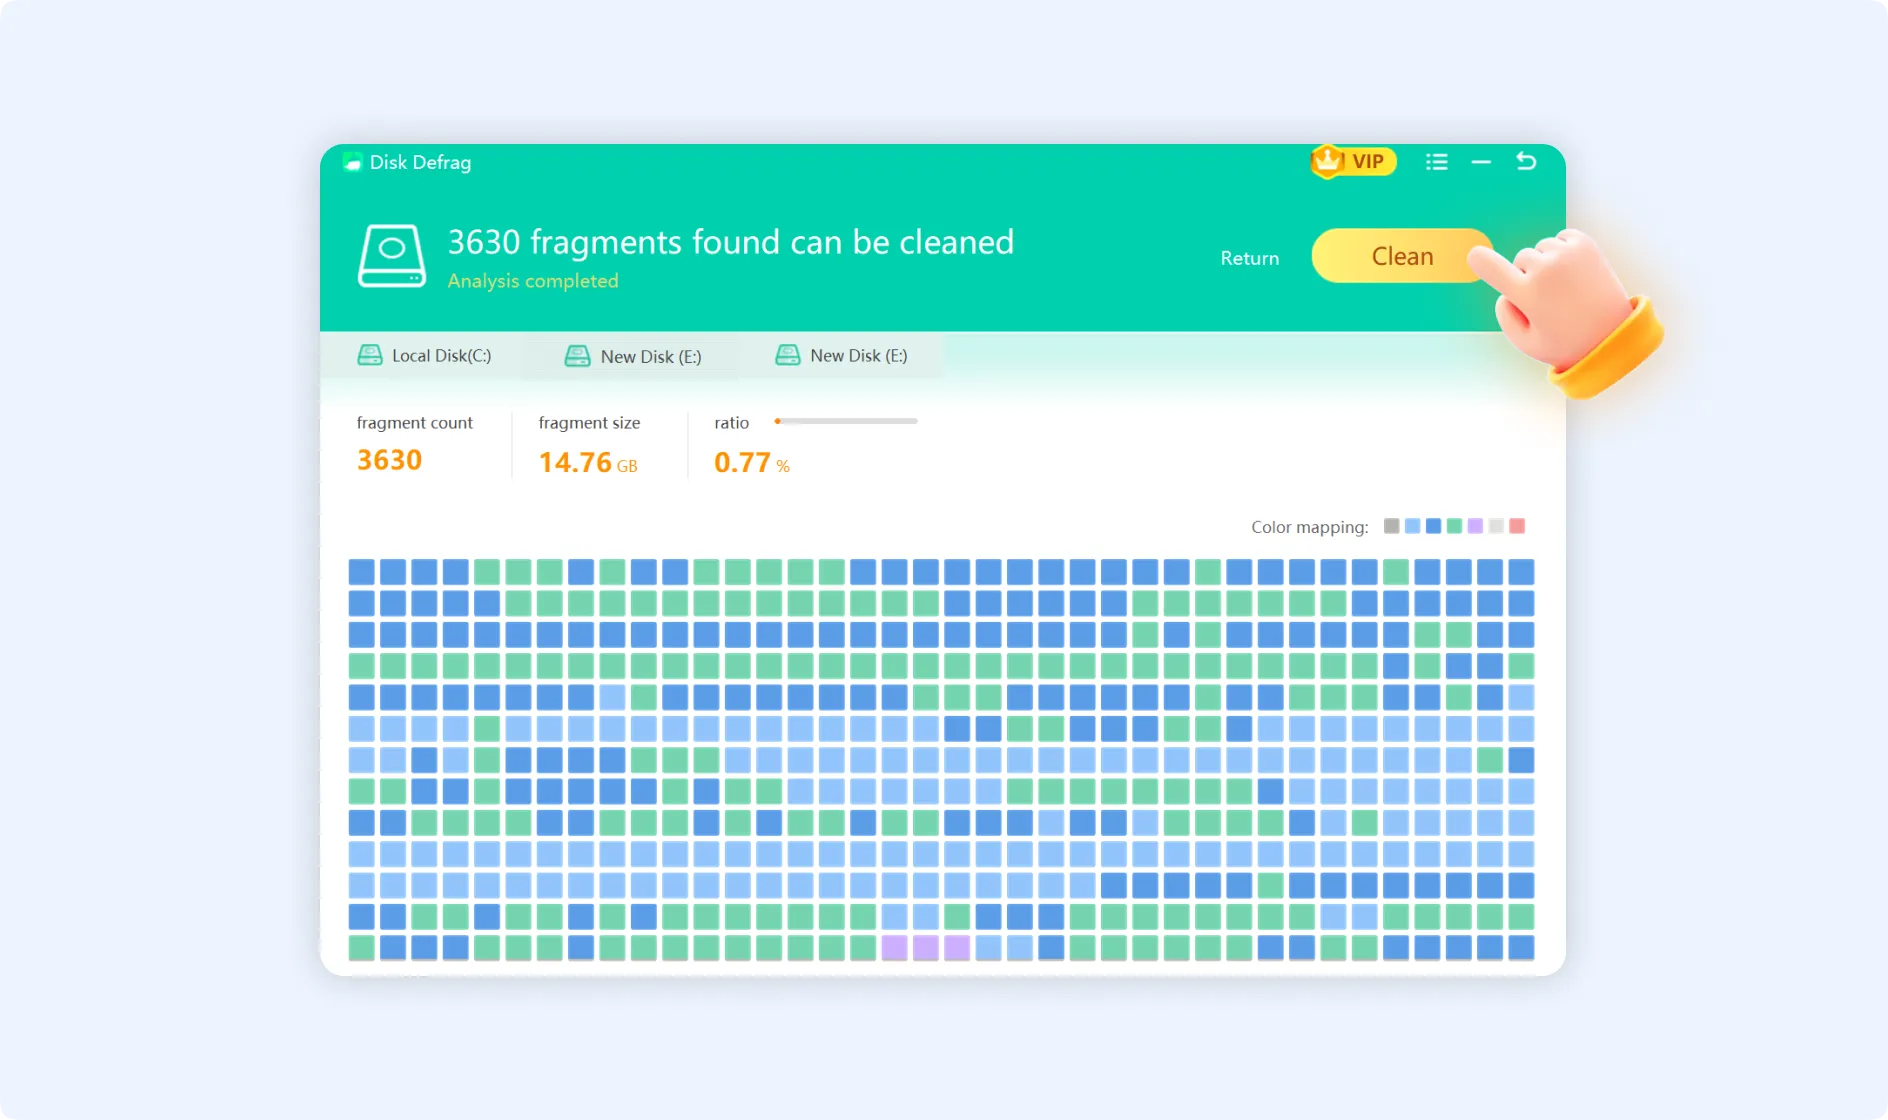Click the Disk Defrag logo icon
Screen dimensions: 1888x1120
pyautogui.click(x=353, y=161)
